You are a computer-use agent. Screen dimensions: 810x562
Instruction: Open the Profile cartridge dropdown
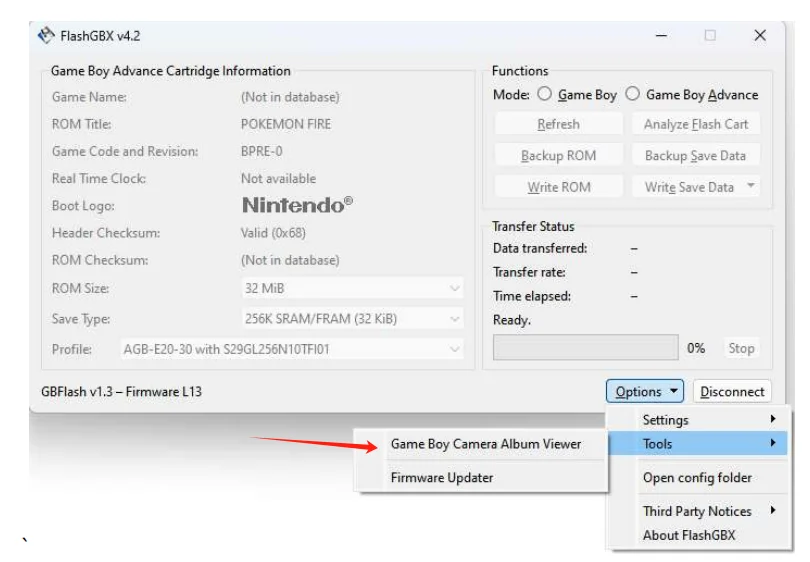click(293, 350)
